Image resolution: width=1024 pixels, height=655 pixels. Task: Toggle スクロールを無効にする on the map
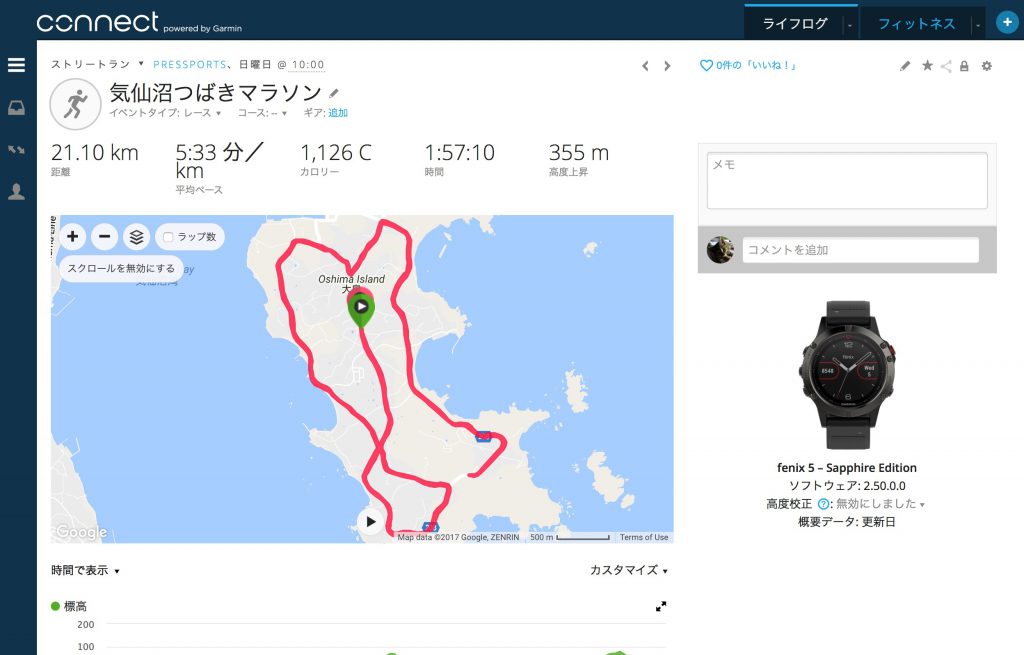121,268
